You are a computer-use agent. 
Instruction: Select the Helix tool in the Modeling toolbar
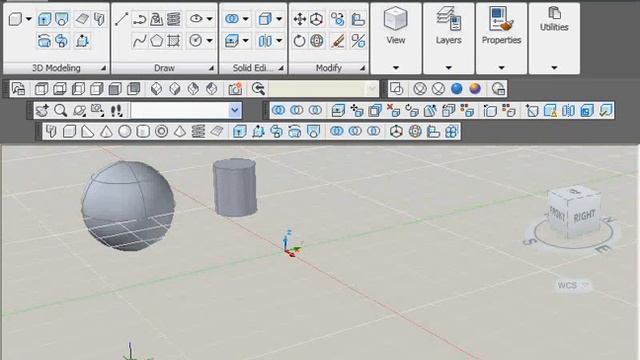198,131
